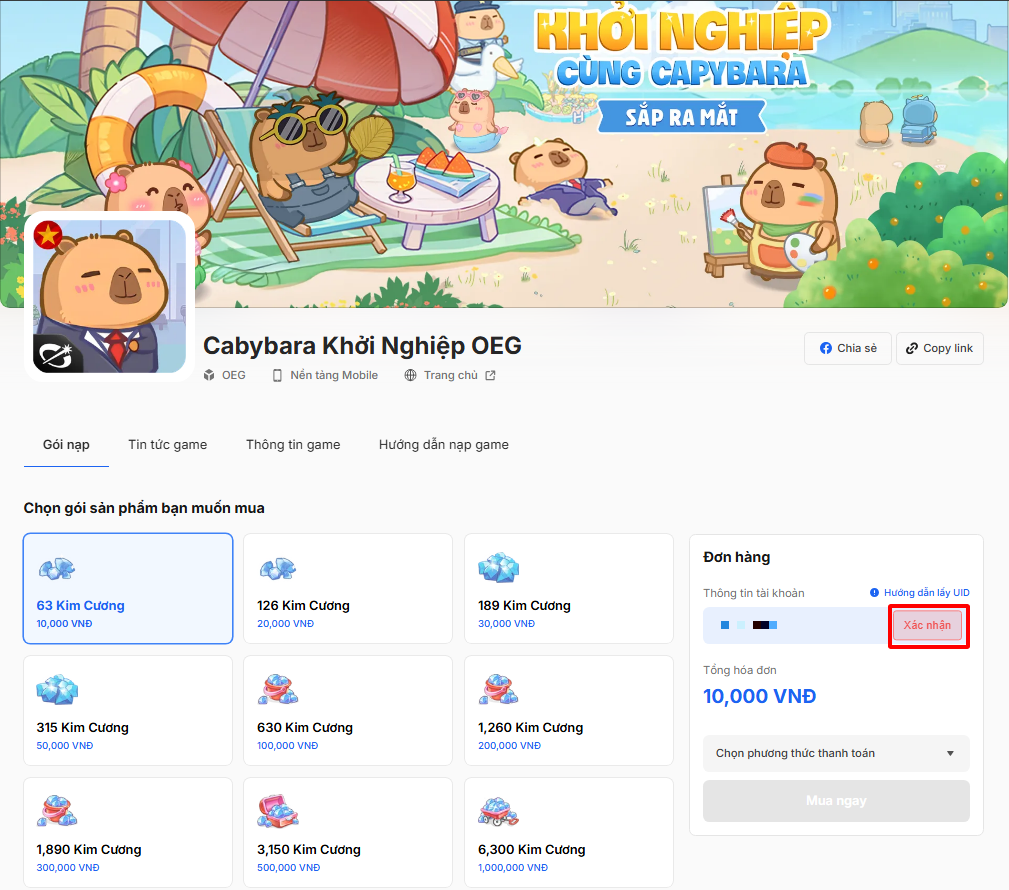Click the Mua ngay purchase button
The width and height of the screenshot is (1009, 890).
coord(836,801)
